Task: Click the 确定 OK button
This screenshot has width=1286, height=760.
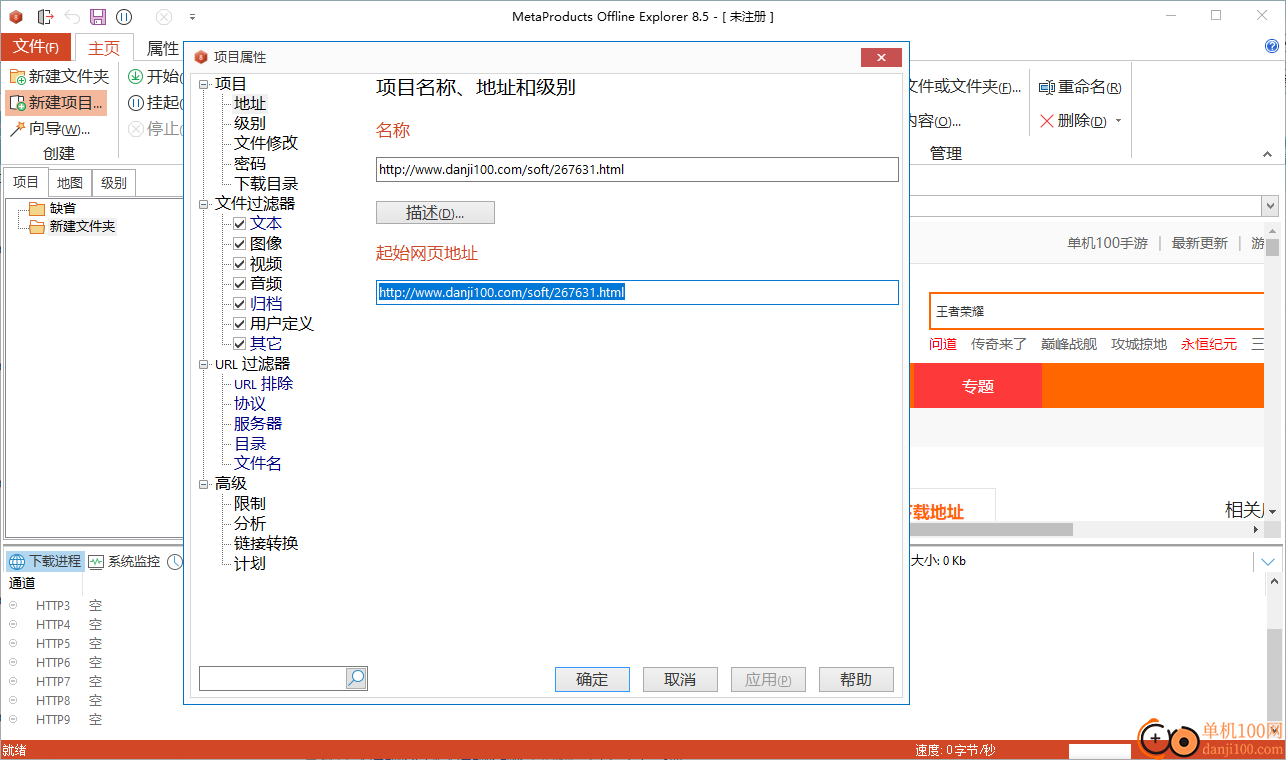Action: 592,680
